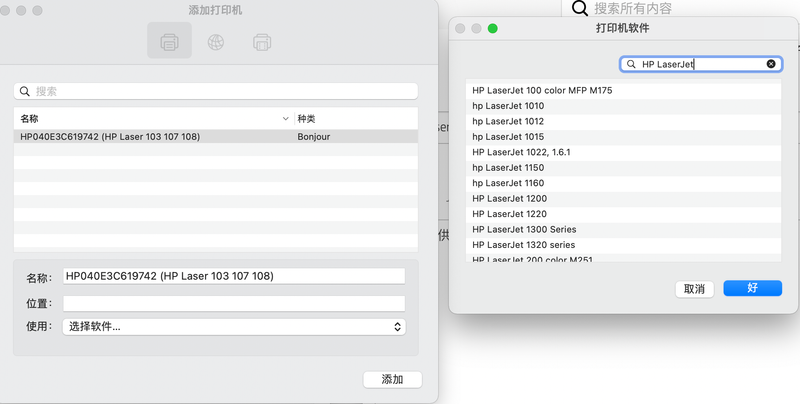Sort printers by the Name column header
800x404 pixels.
tap(150, 118)
